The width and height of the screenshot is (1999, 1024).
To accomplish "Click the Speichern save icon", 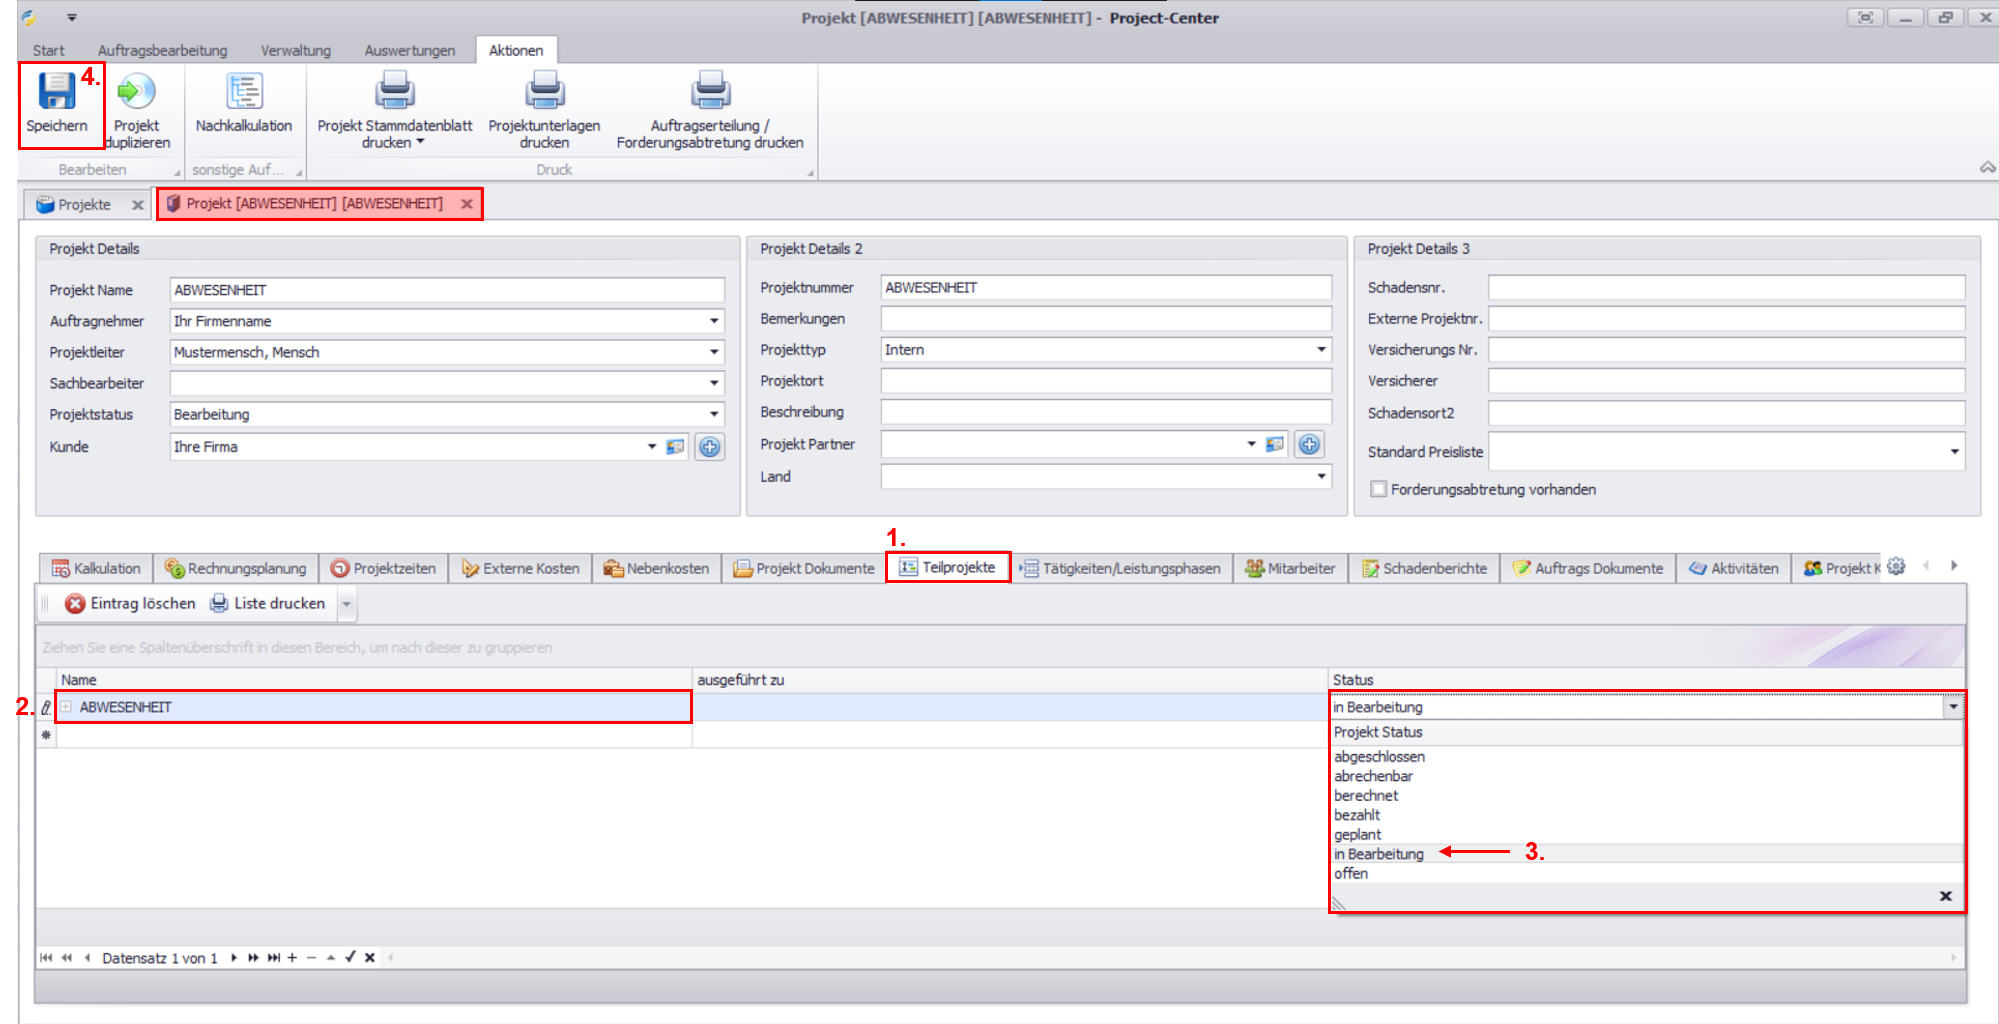I will pos(56,92).
